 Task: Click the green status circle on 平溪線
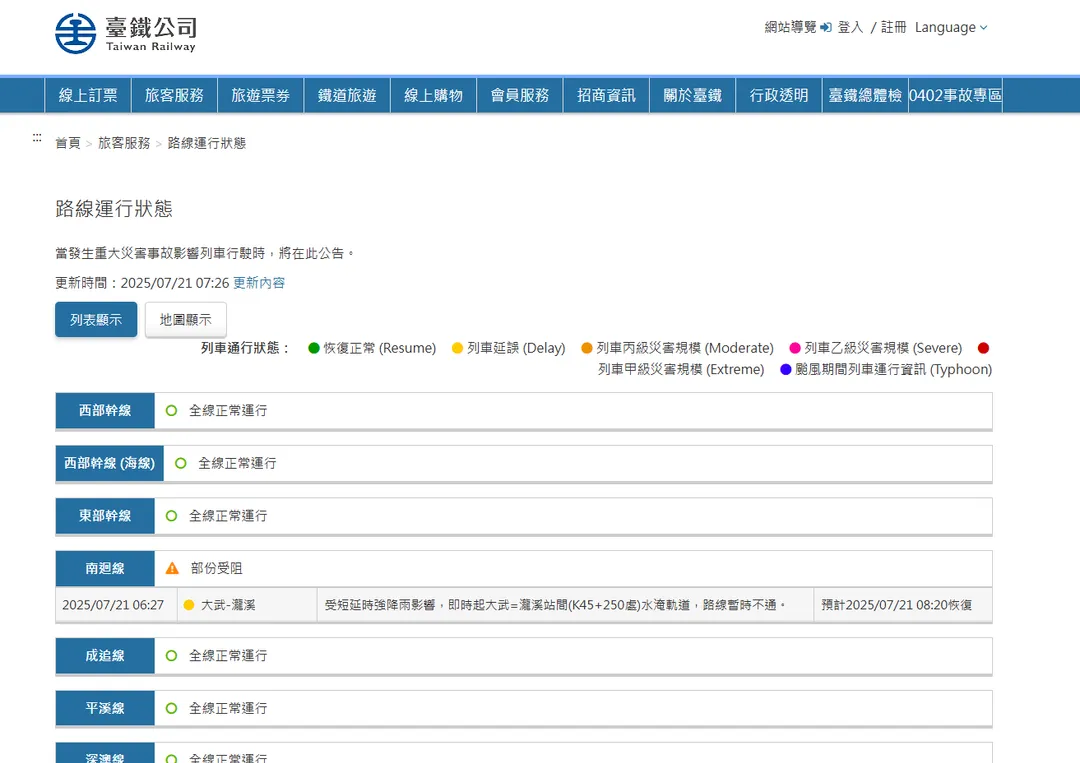click(172, 708)
